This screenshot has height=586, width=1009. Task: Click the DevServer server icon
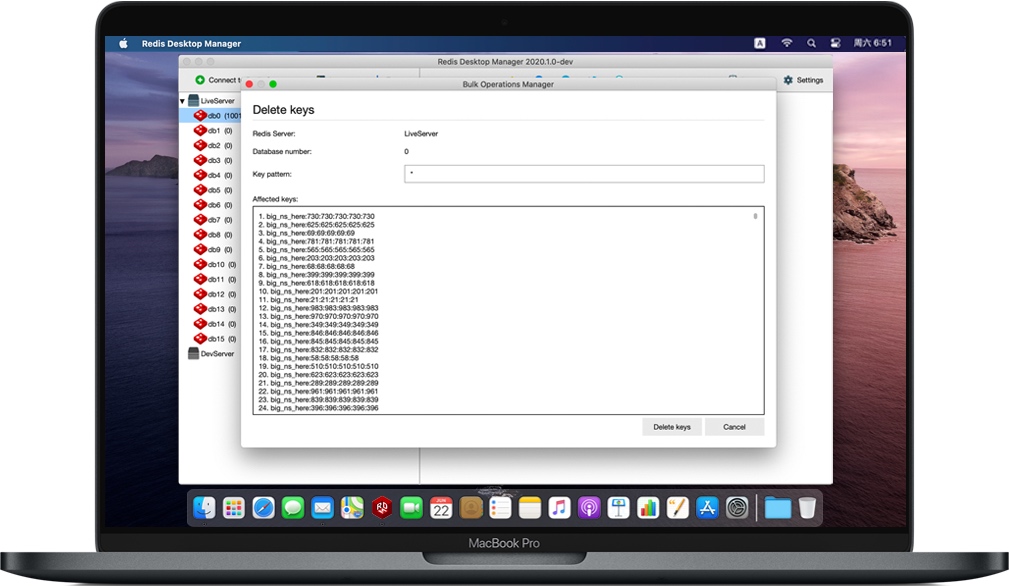[194, 353]
